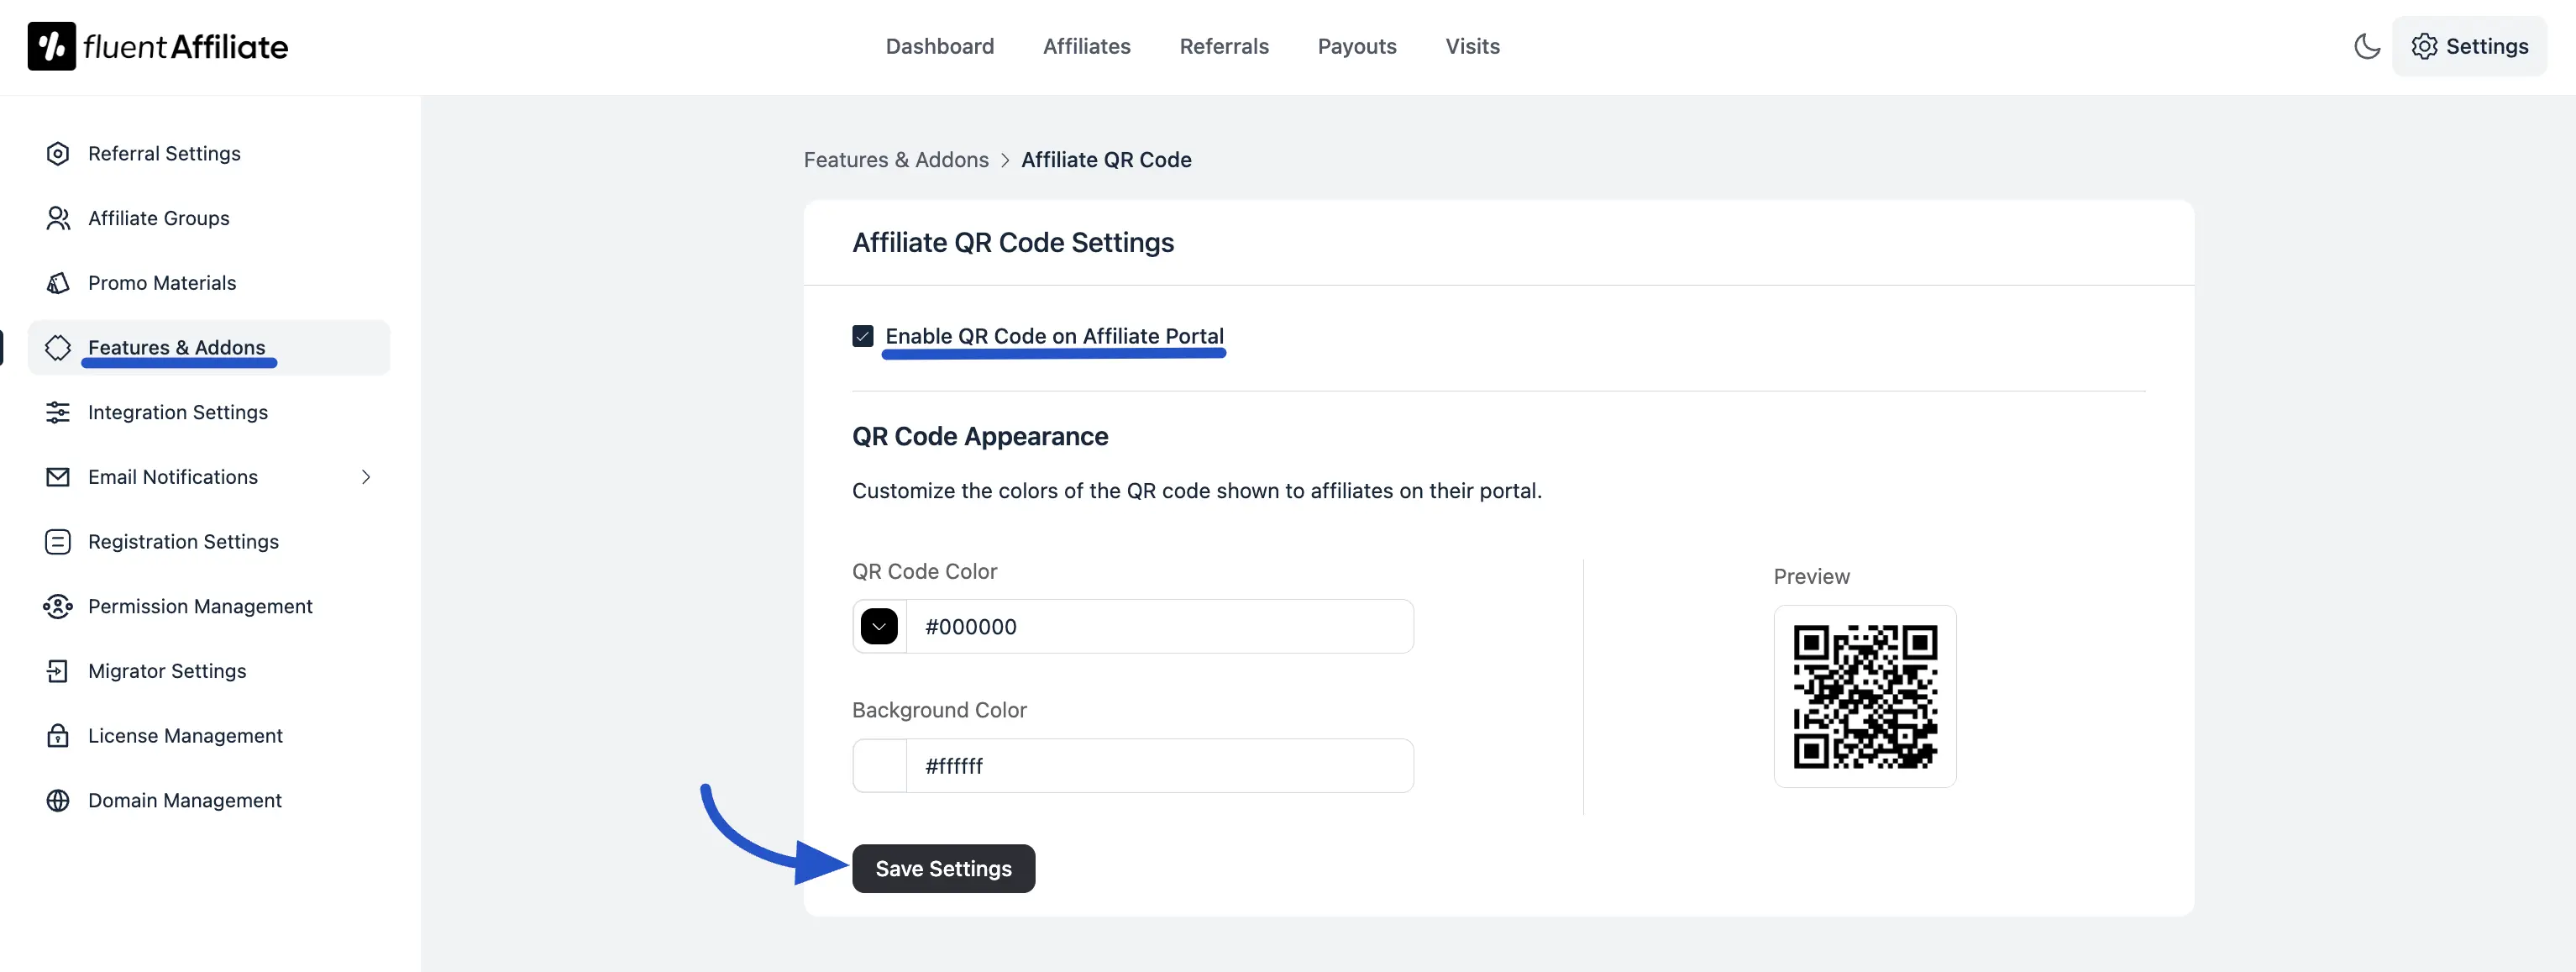Open the Background Color swatch selector
Viewport: 2576px width, 972px height.
(879, 765)
